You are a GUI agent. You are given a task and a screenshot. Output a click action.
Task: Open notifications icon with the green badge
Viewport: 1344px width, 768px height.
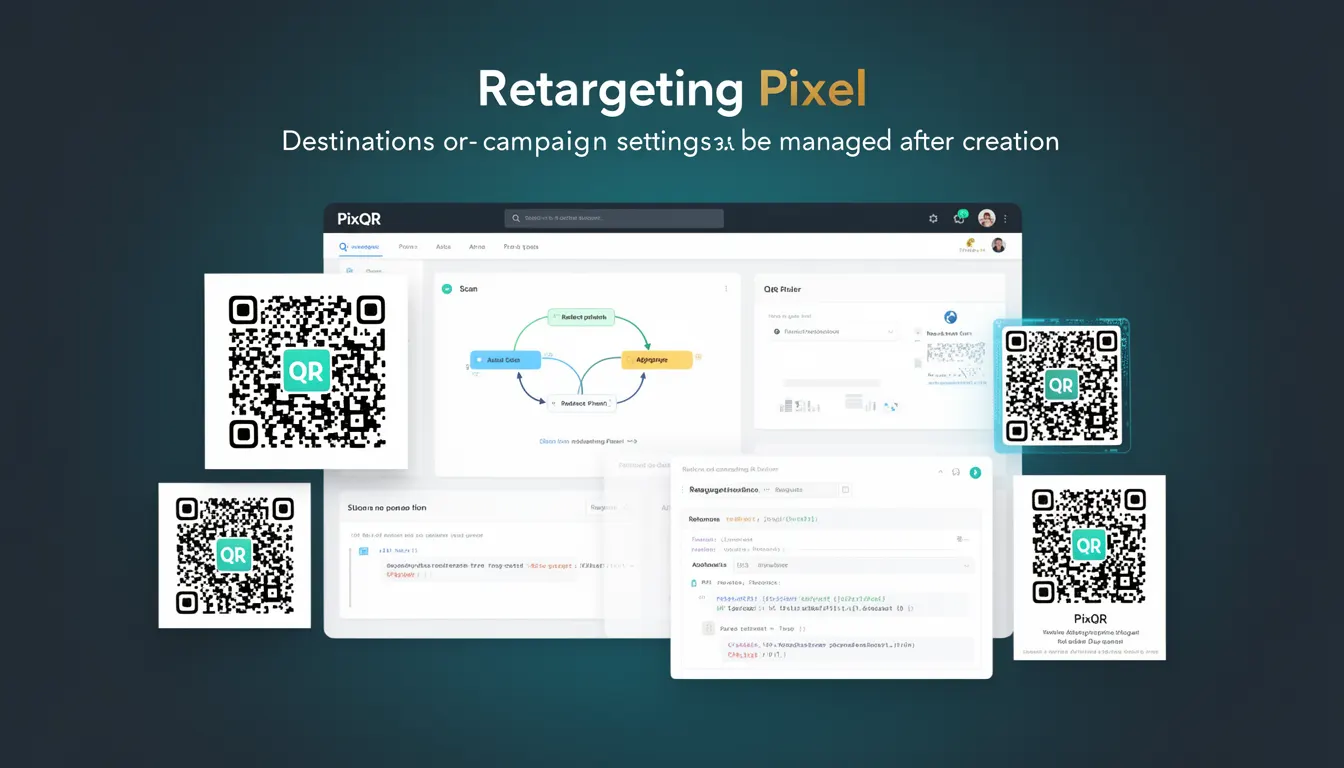point(960,217)
